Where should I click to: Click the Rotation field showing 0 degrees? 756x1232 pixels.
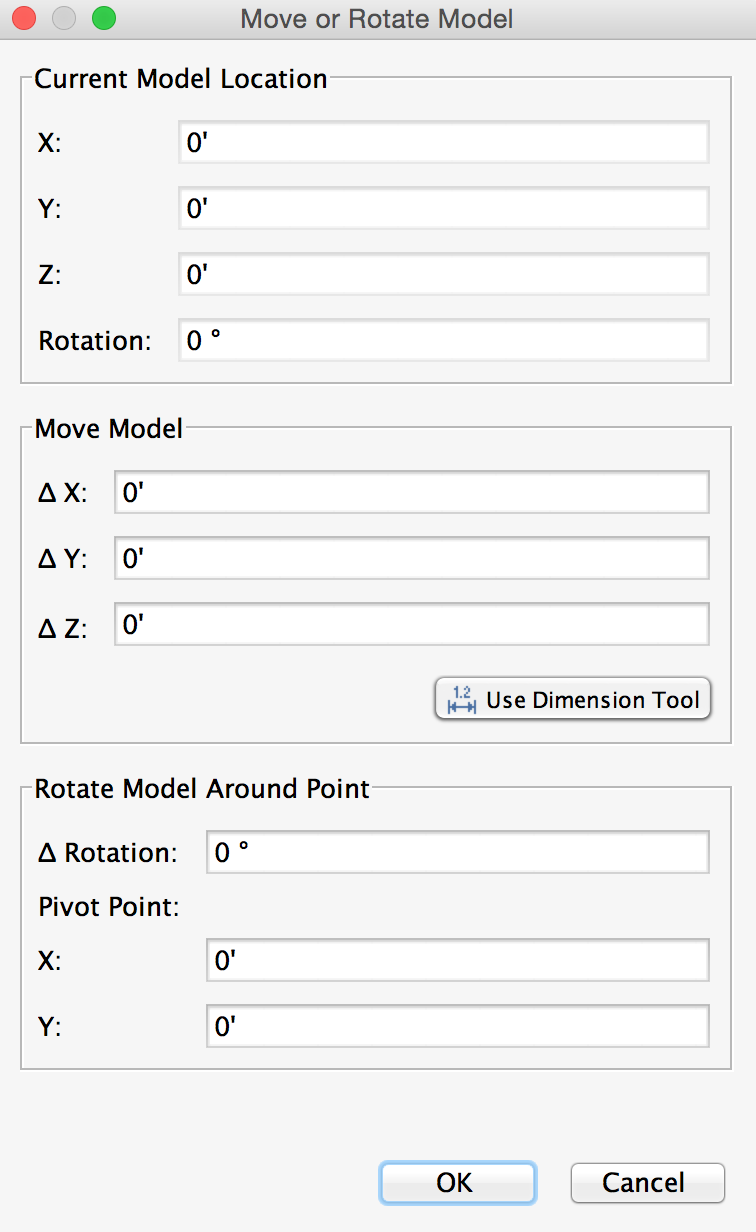coord(442,340)
